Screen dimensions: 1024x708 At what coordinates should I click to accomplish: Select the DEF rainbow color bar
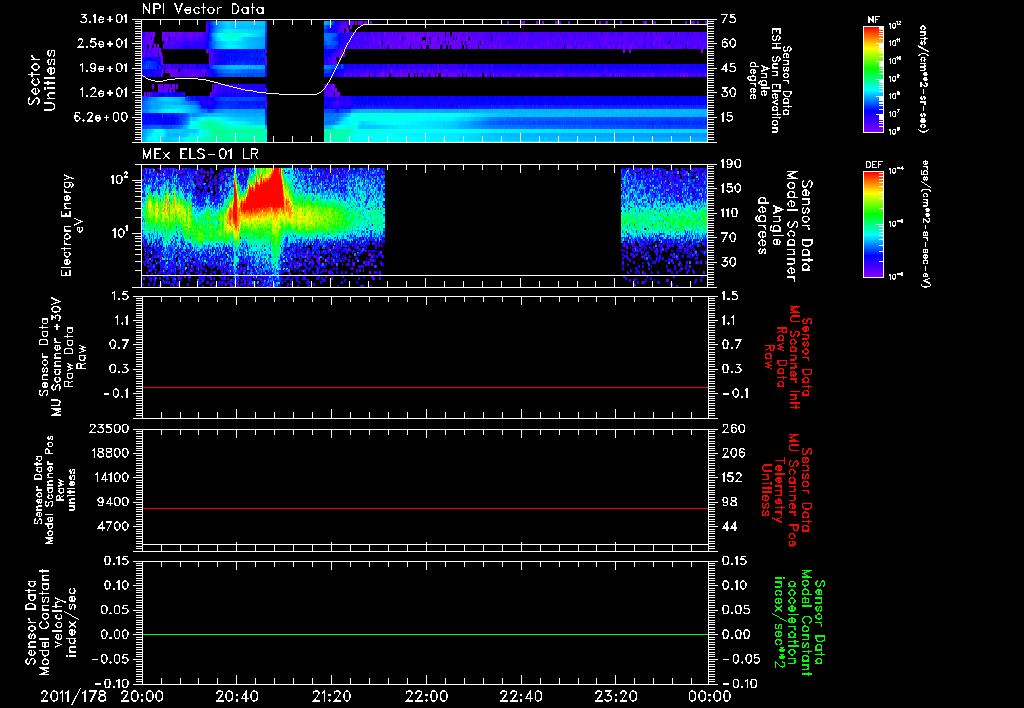tap(873, 224)
